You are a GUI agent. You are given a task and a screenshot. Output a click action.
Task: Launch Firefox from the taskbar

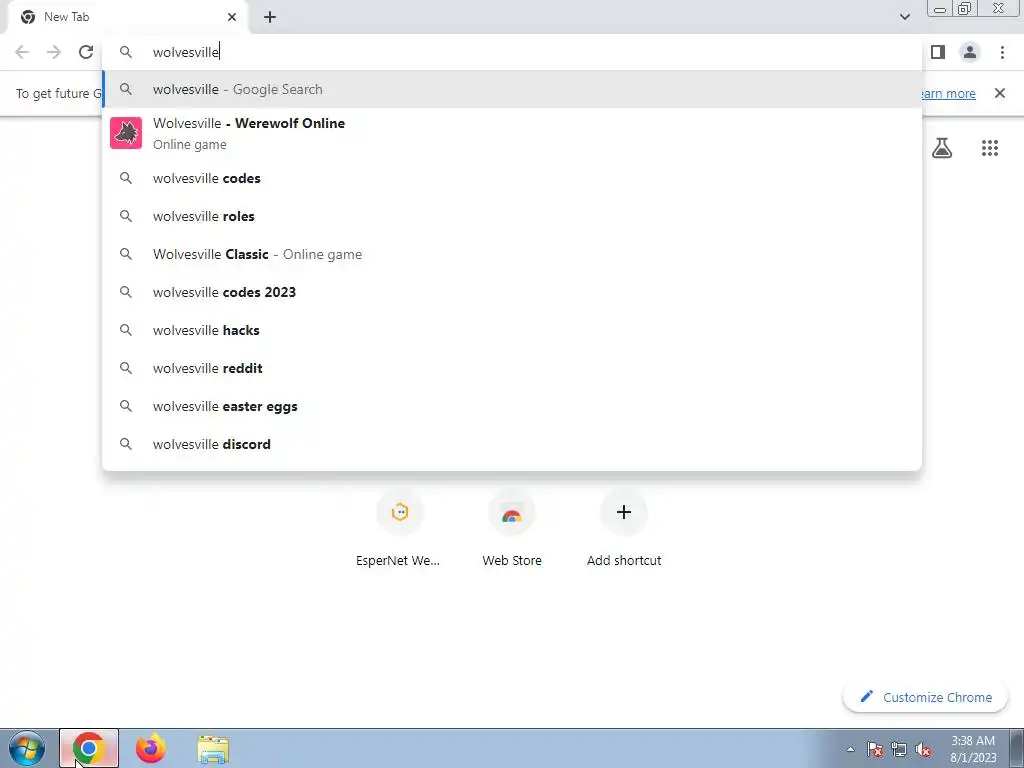150,748
